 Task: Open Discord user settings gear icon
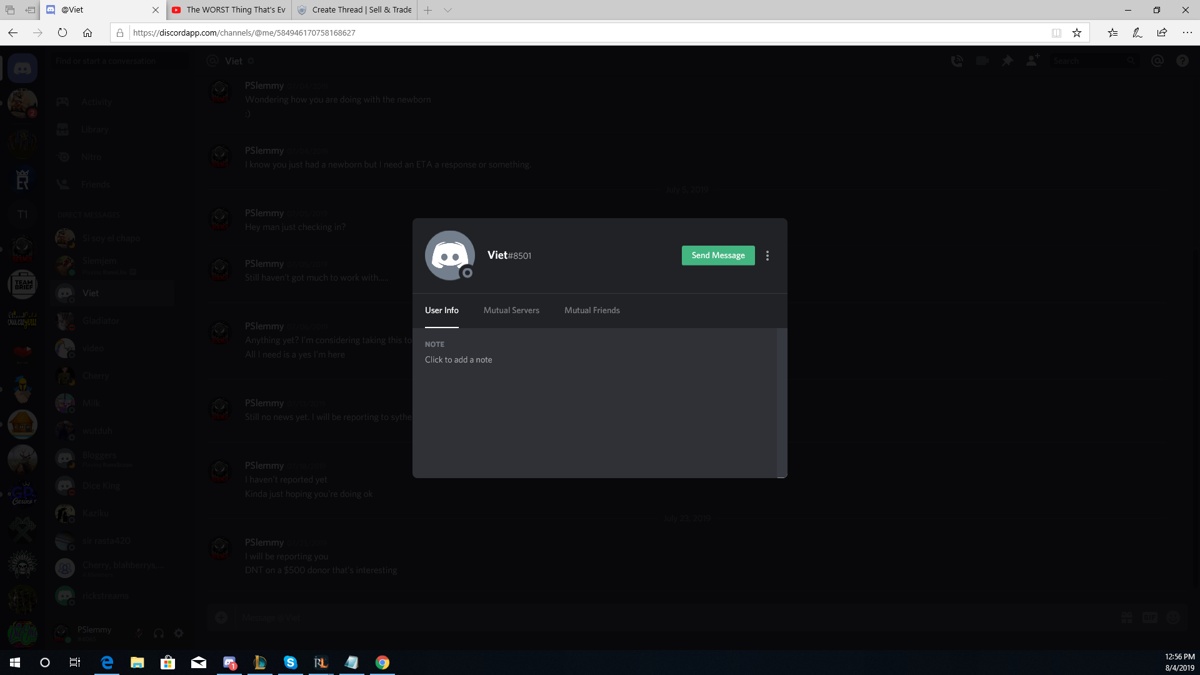(179, 633)
